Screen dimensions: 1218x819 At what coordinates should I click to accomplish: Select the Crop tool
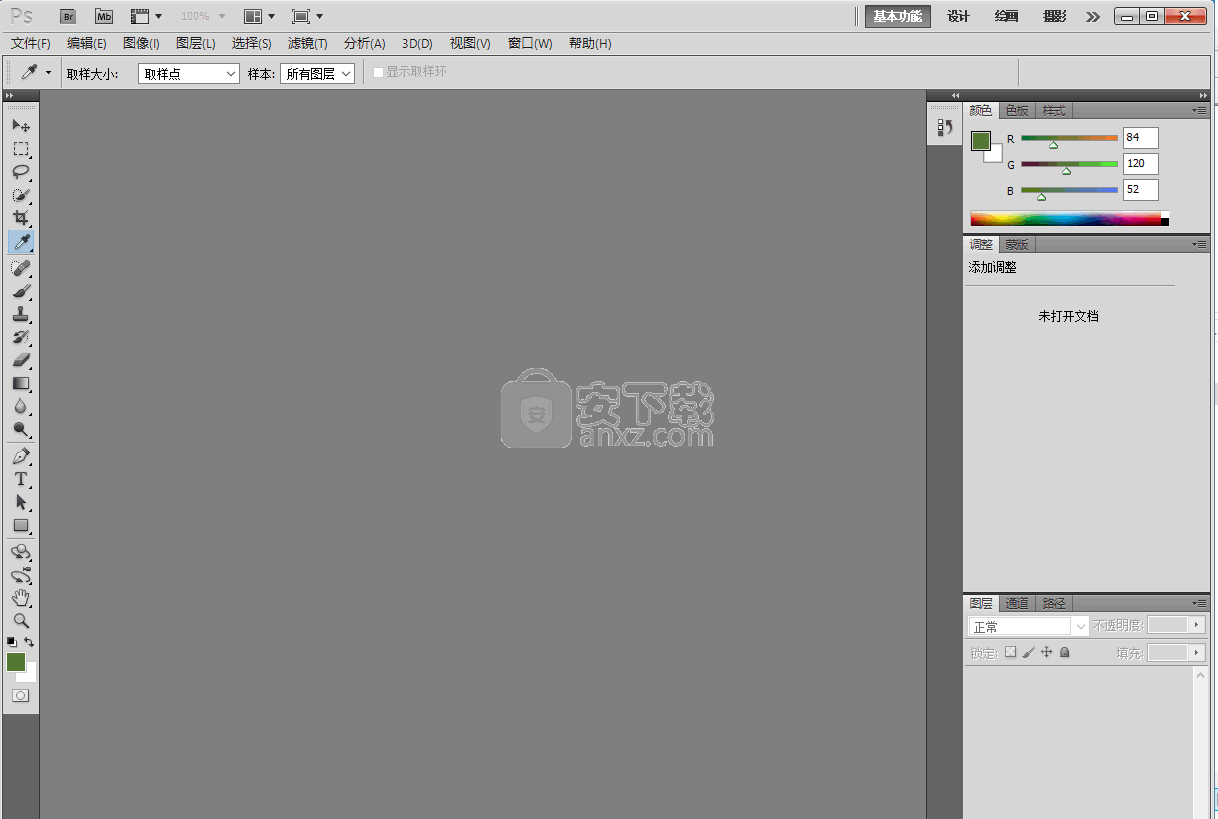20,218
